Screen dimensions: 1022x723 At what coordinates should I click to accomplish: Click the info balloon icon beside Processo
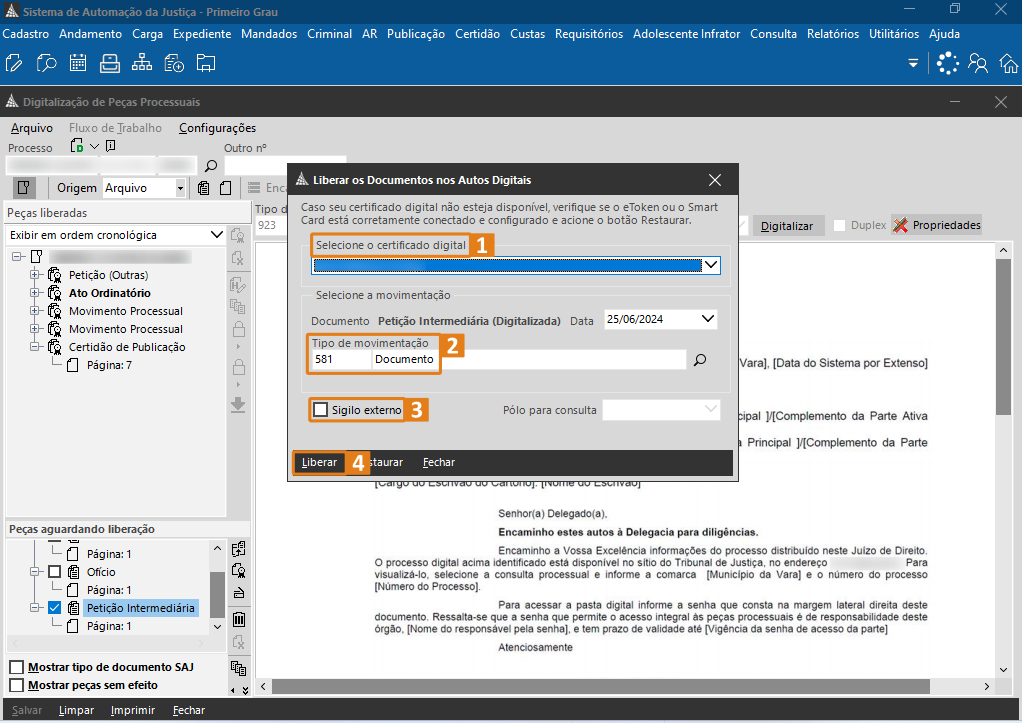pyautogui.click(x=111, y=145)
